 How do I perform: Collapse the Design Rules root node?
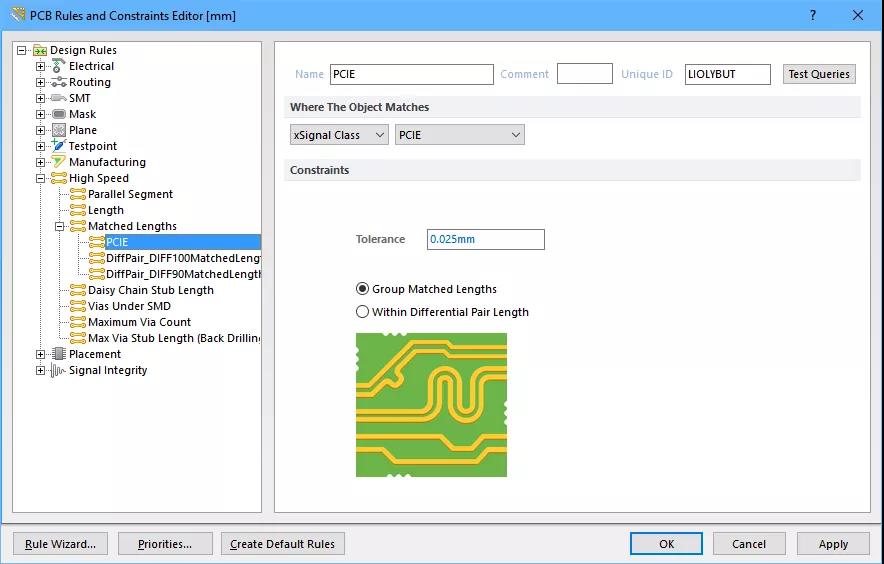tap(21, 50)
